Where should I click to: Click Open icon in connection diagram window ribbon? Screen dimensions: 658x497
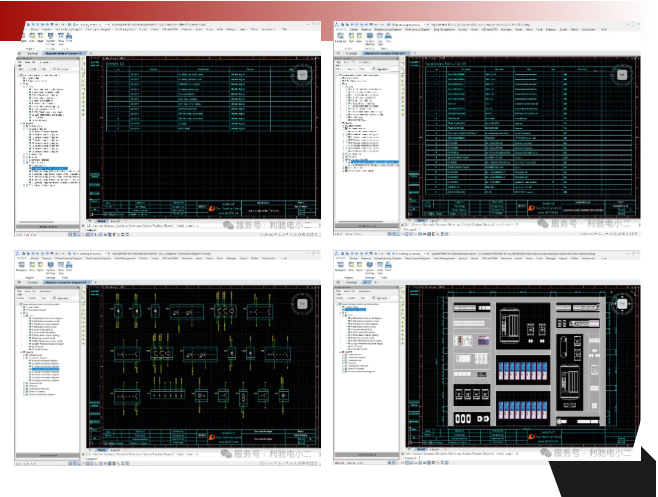pos(40,267)
